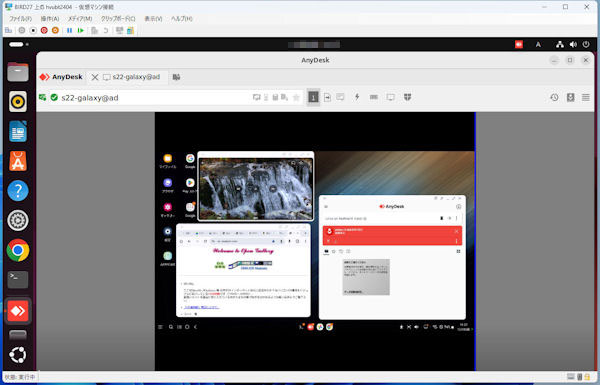The width and height of the screenshot is (600, 385).
Task: Click the gray Start VM toolbar icon
Action: pyautogui.click(x=22, y=30)
